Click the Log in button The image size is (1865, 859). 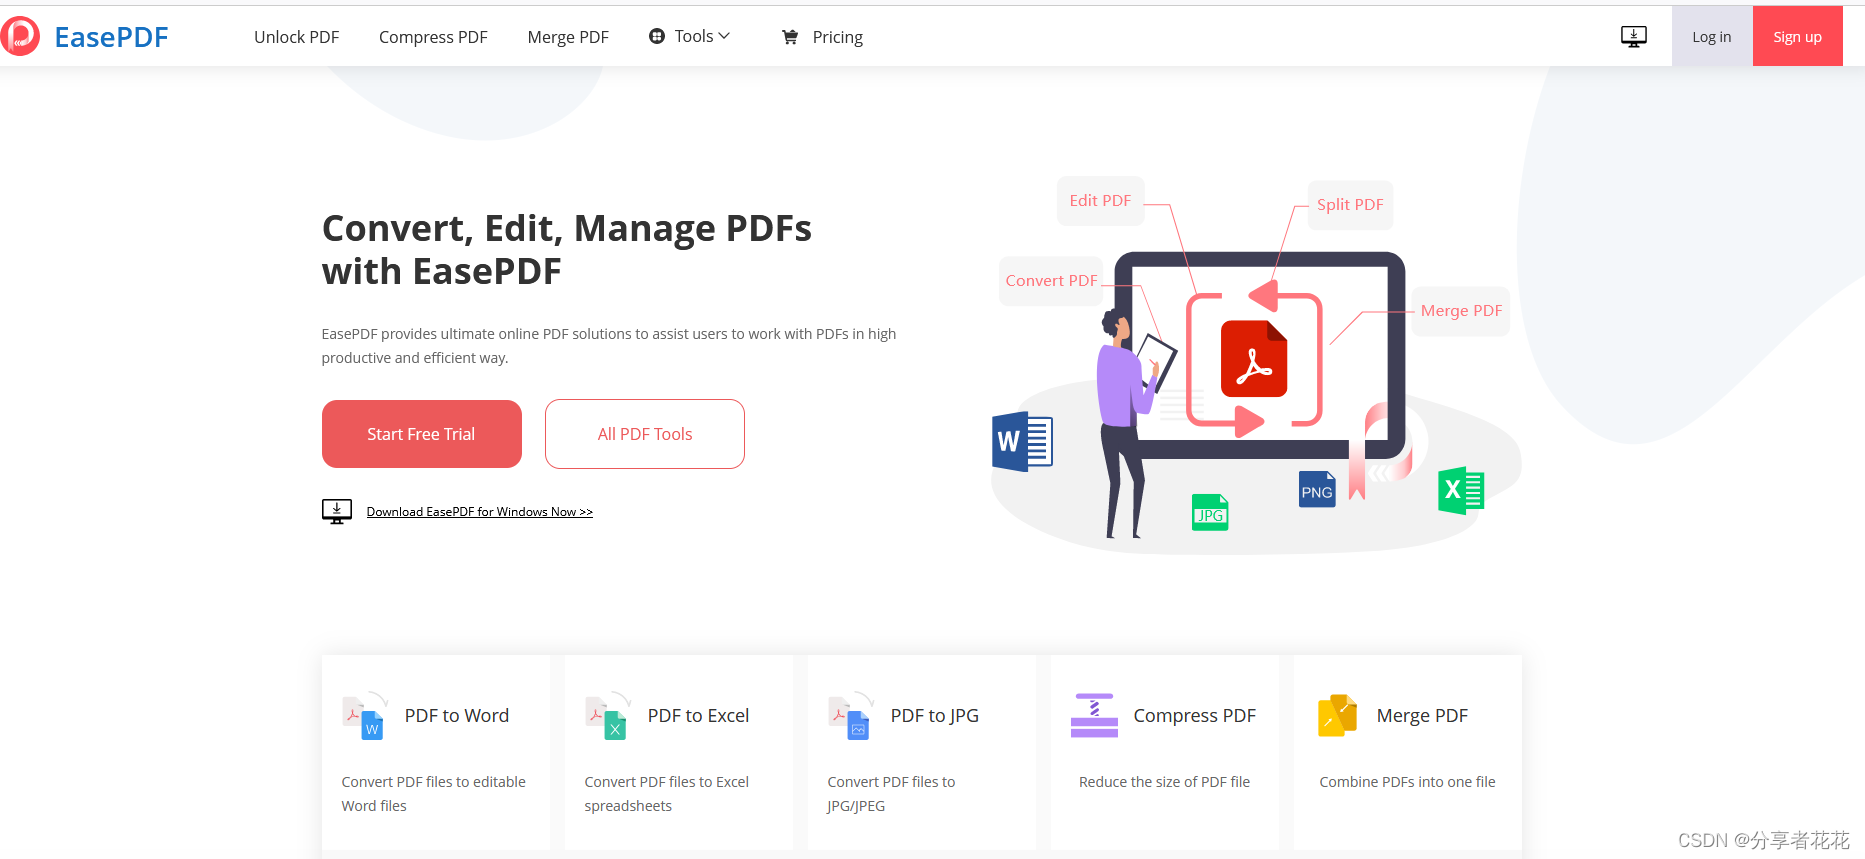[x=1712, y=36]
